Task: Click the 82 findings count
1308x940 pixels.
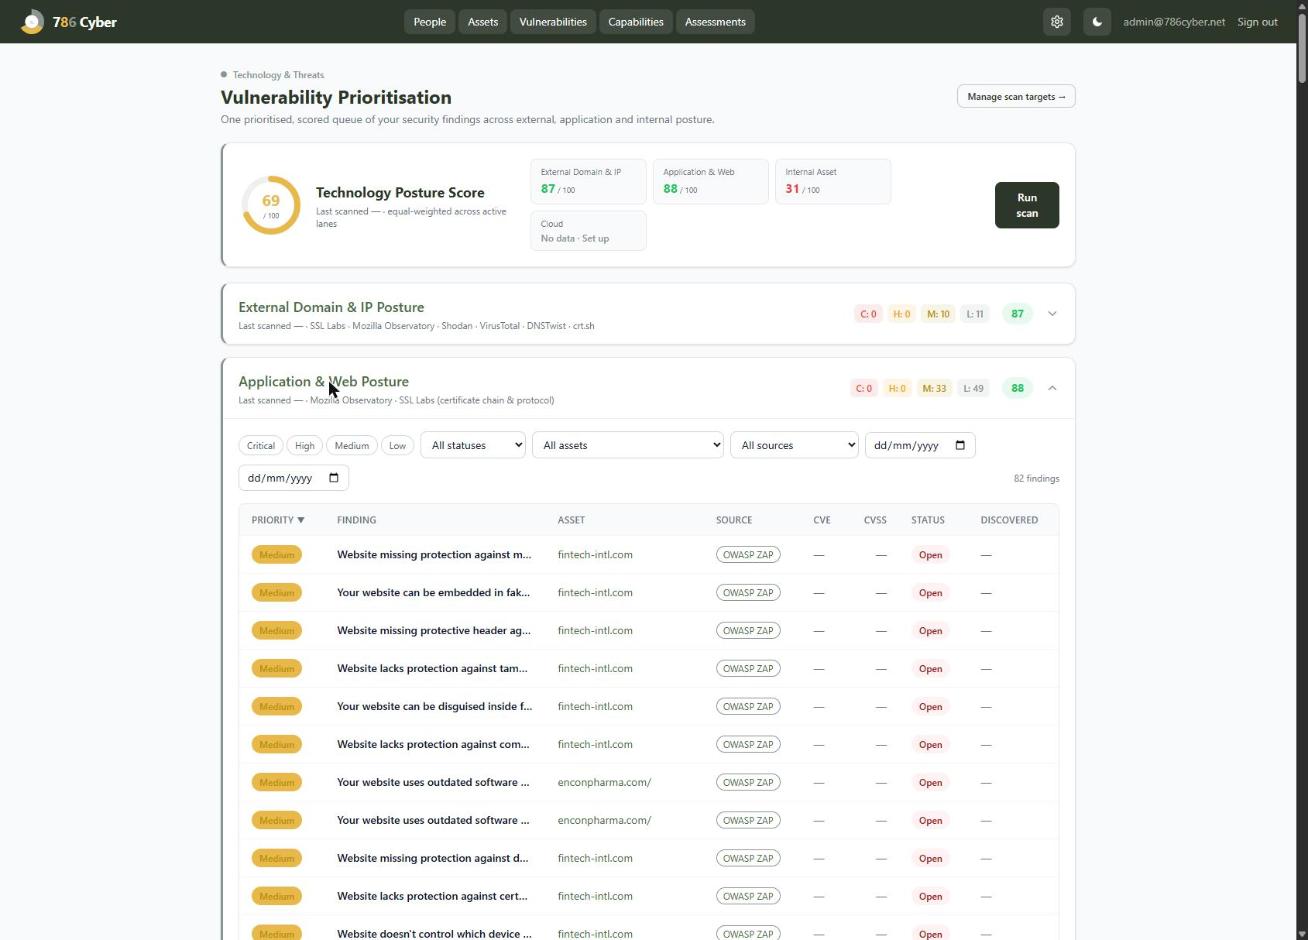Action: pyautogui.click(x=1037, y=478)
